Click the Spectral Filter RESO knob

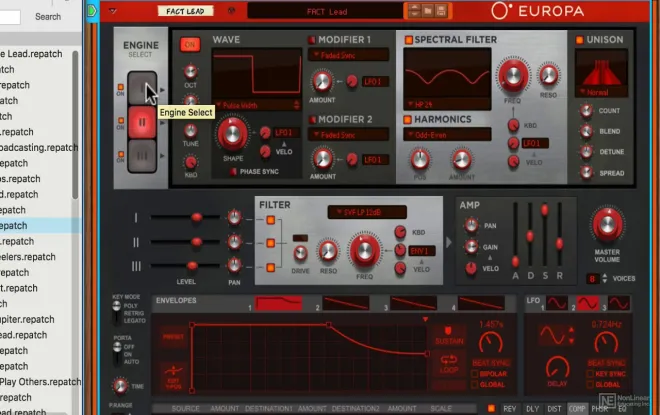click(548, 75)
